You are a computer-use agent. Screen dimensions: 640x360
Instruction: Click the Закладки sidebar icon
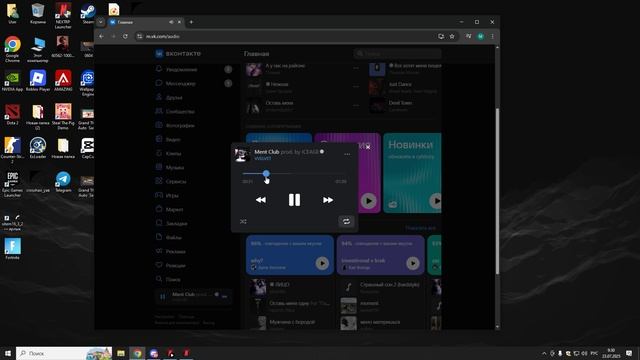(x=159, y=223)
